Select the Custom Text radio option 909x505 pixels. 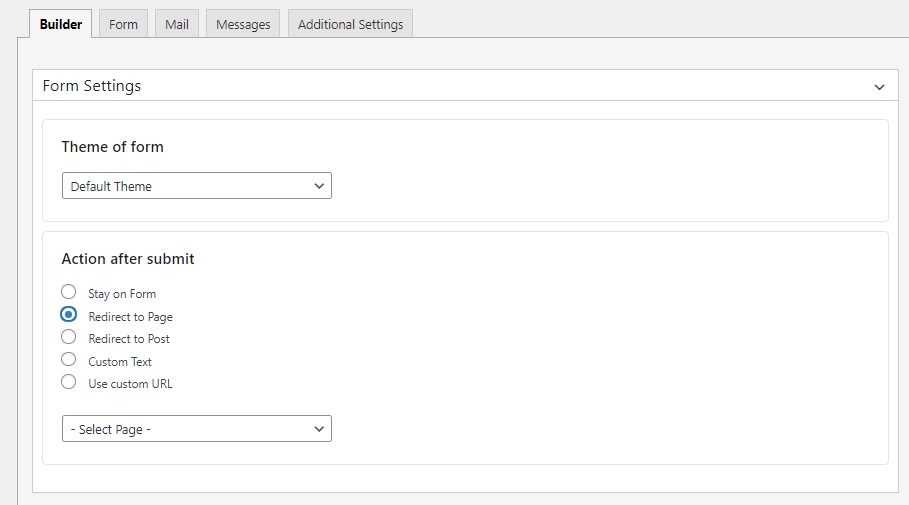[x=68, y=359]
